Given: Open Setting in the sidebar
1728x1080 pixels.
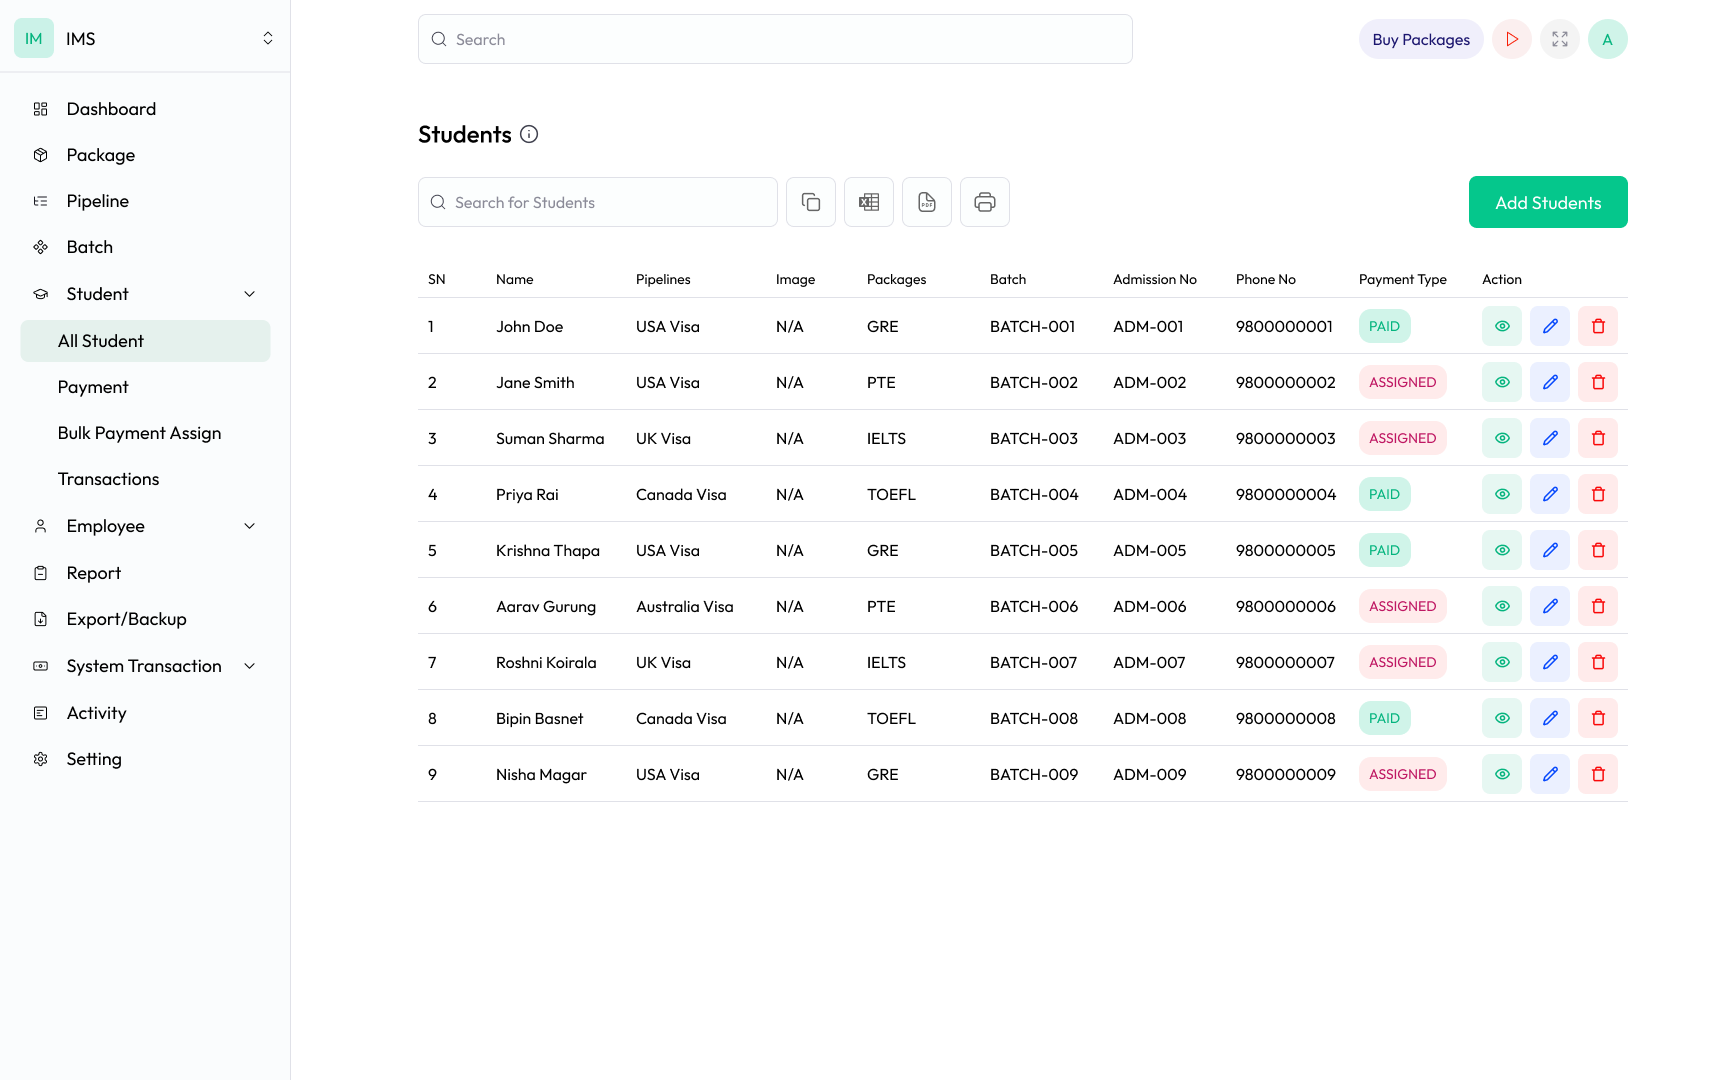Looking at the screenshot, I should [x=145, y=759].
